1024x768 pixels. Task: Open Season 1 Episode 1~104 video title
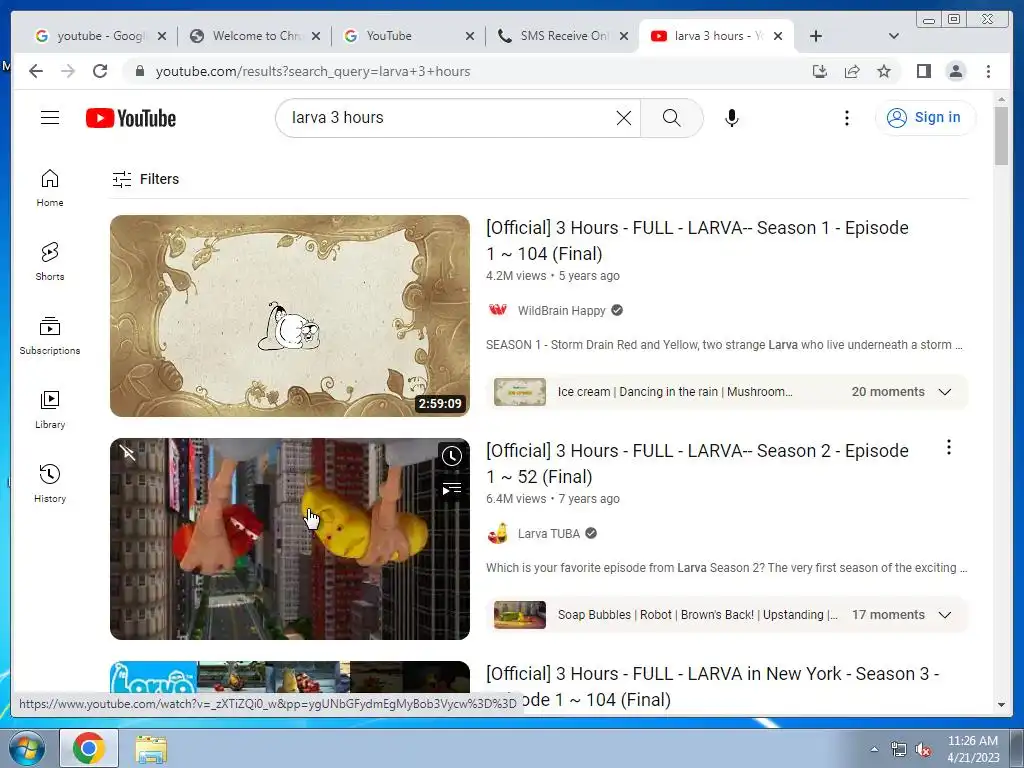click(697, 240)
